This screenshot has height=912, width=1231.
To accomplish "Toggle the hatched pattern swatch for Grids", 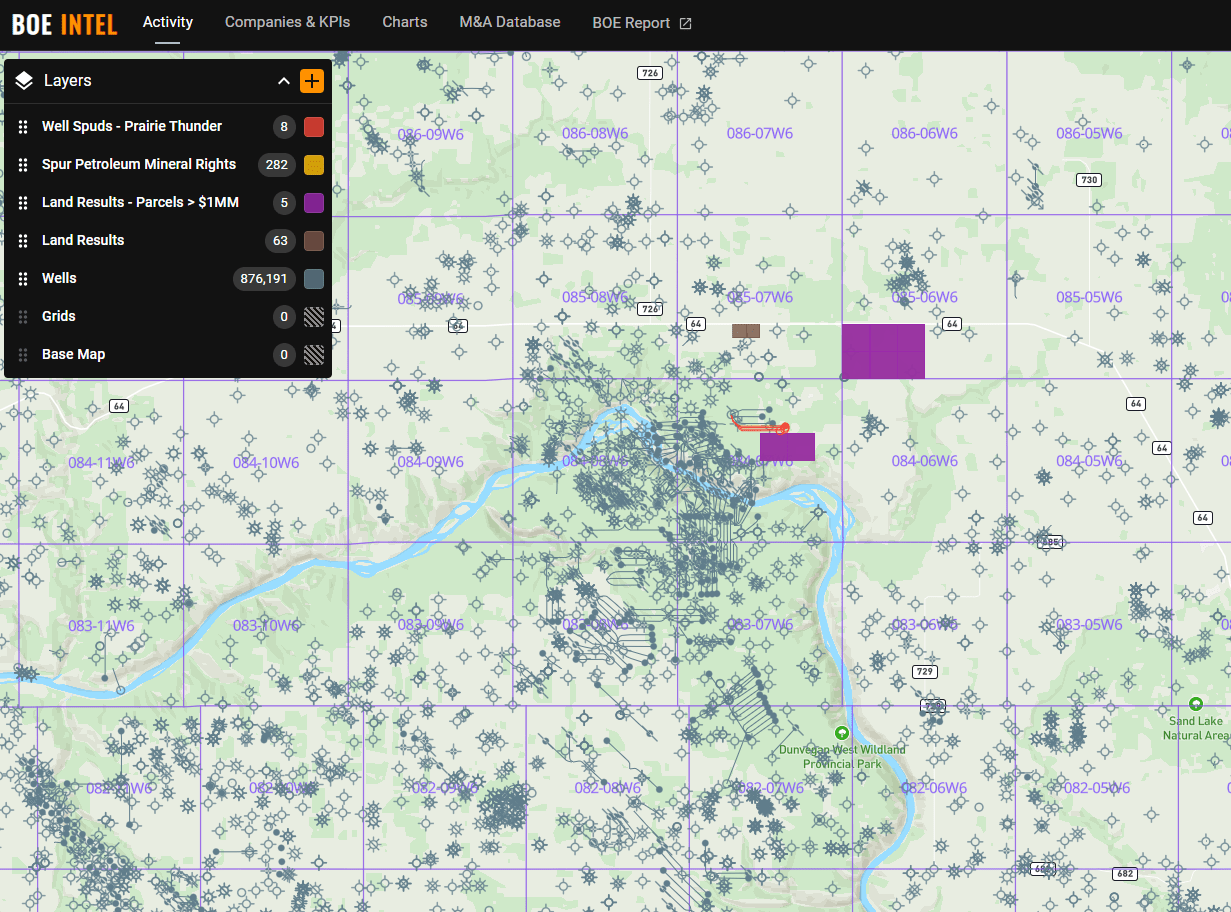I will pos(313,317).
